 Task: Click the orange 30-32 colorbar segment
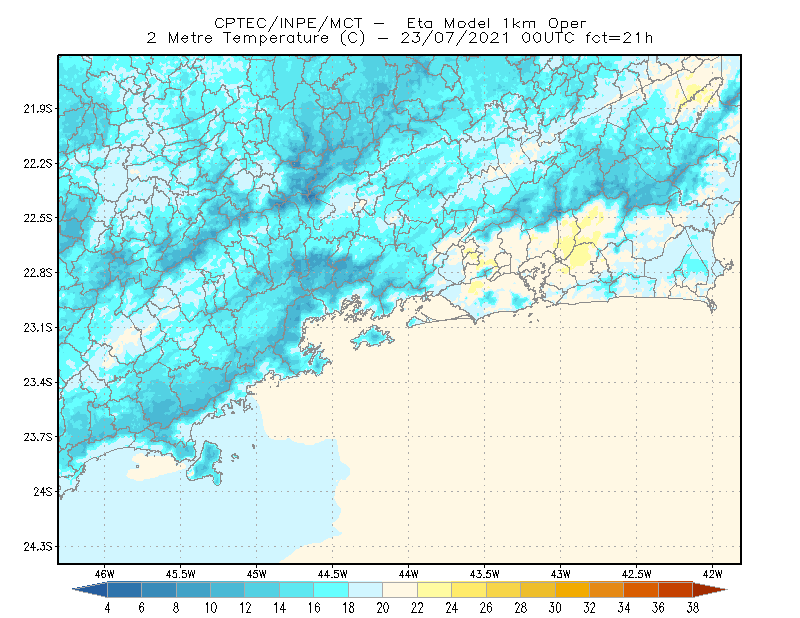(572, 590)
